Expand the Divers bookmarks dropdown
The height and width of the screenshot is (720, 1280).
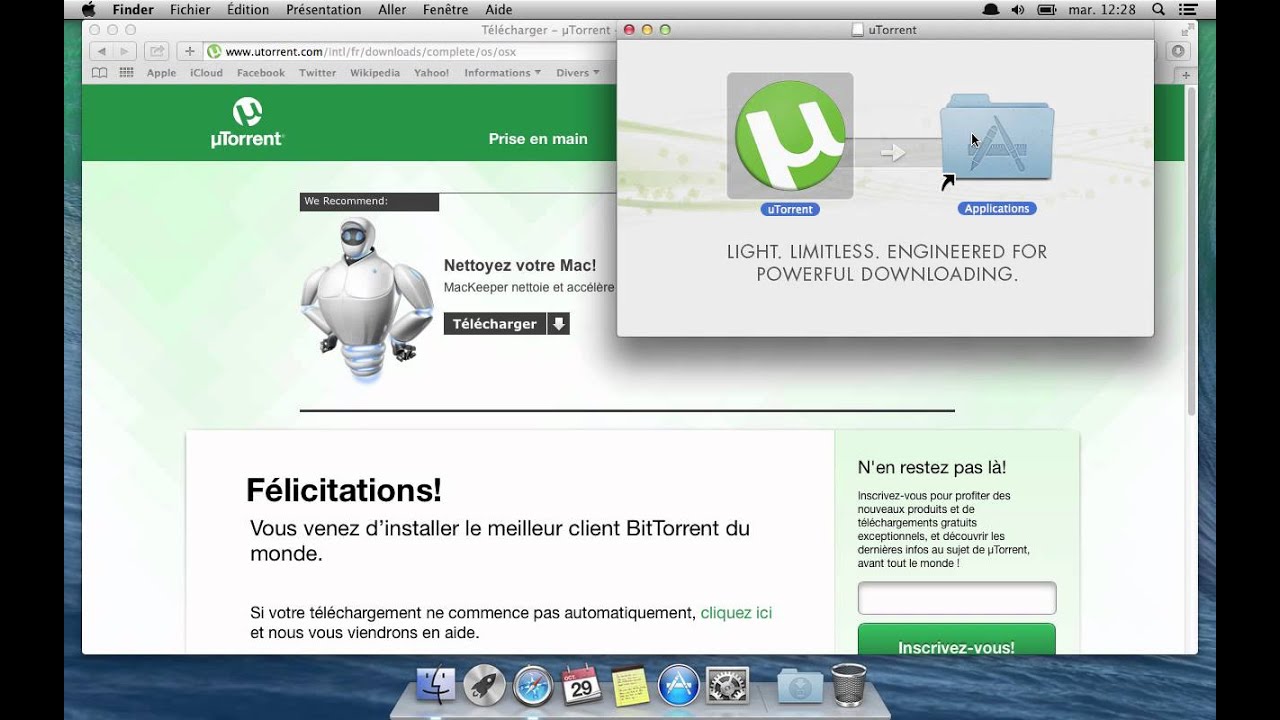click(578, 73)
